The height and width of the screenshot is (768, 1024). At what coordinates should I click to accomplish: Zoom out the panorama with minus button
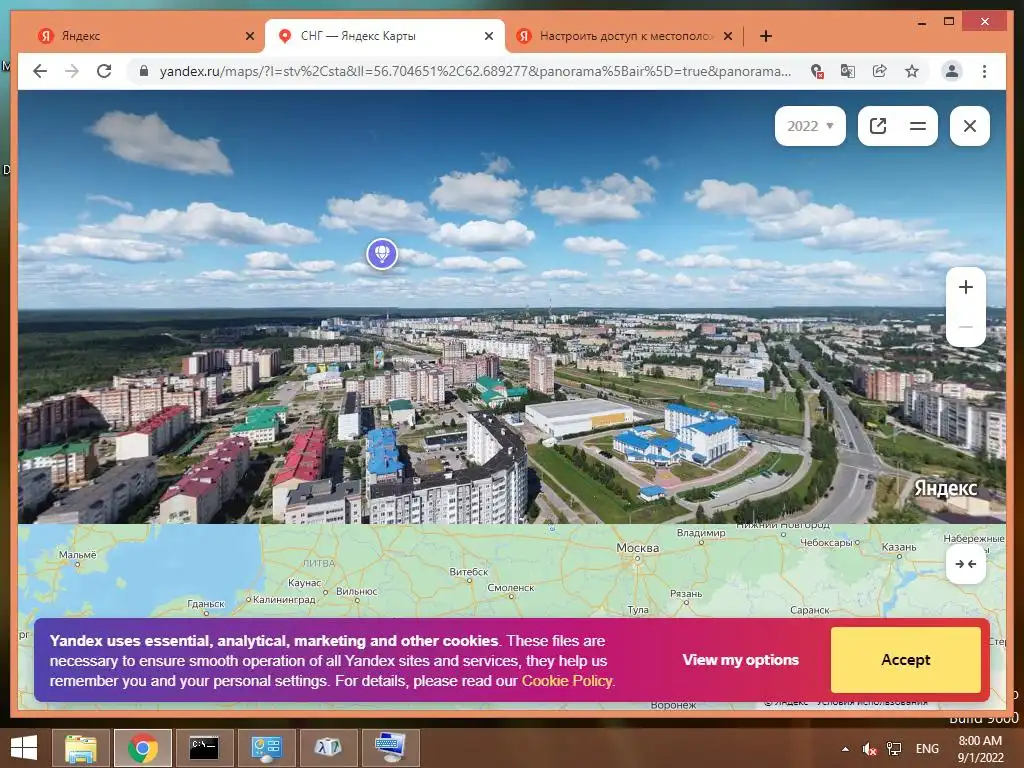pyautogui.click(x=966, y=327)
